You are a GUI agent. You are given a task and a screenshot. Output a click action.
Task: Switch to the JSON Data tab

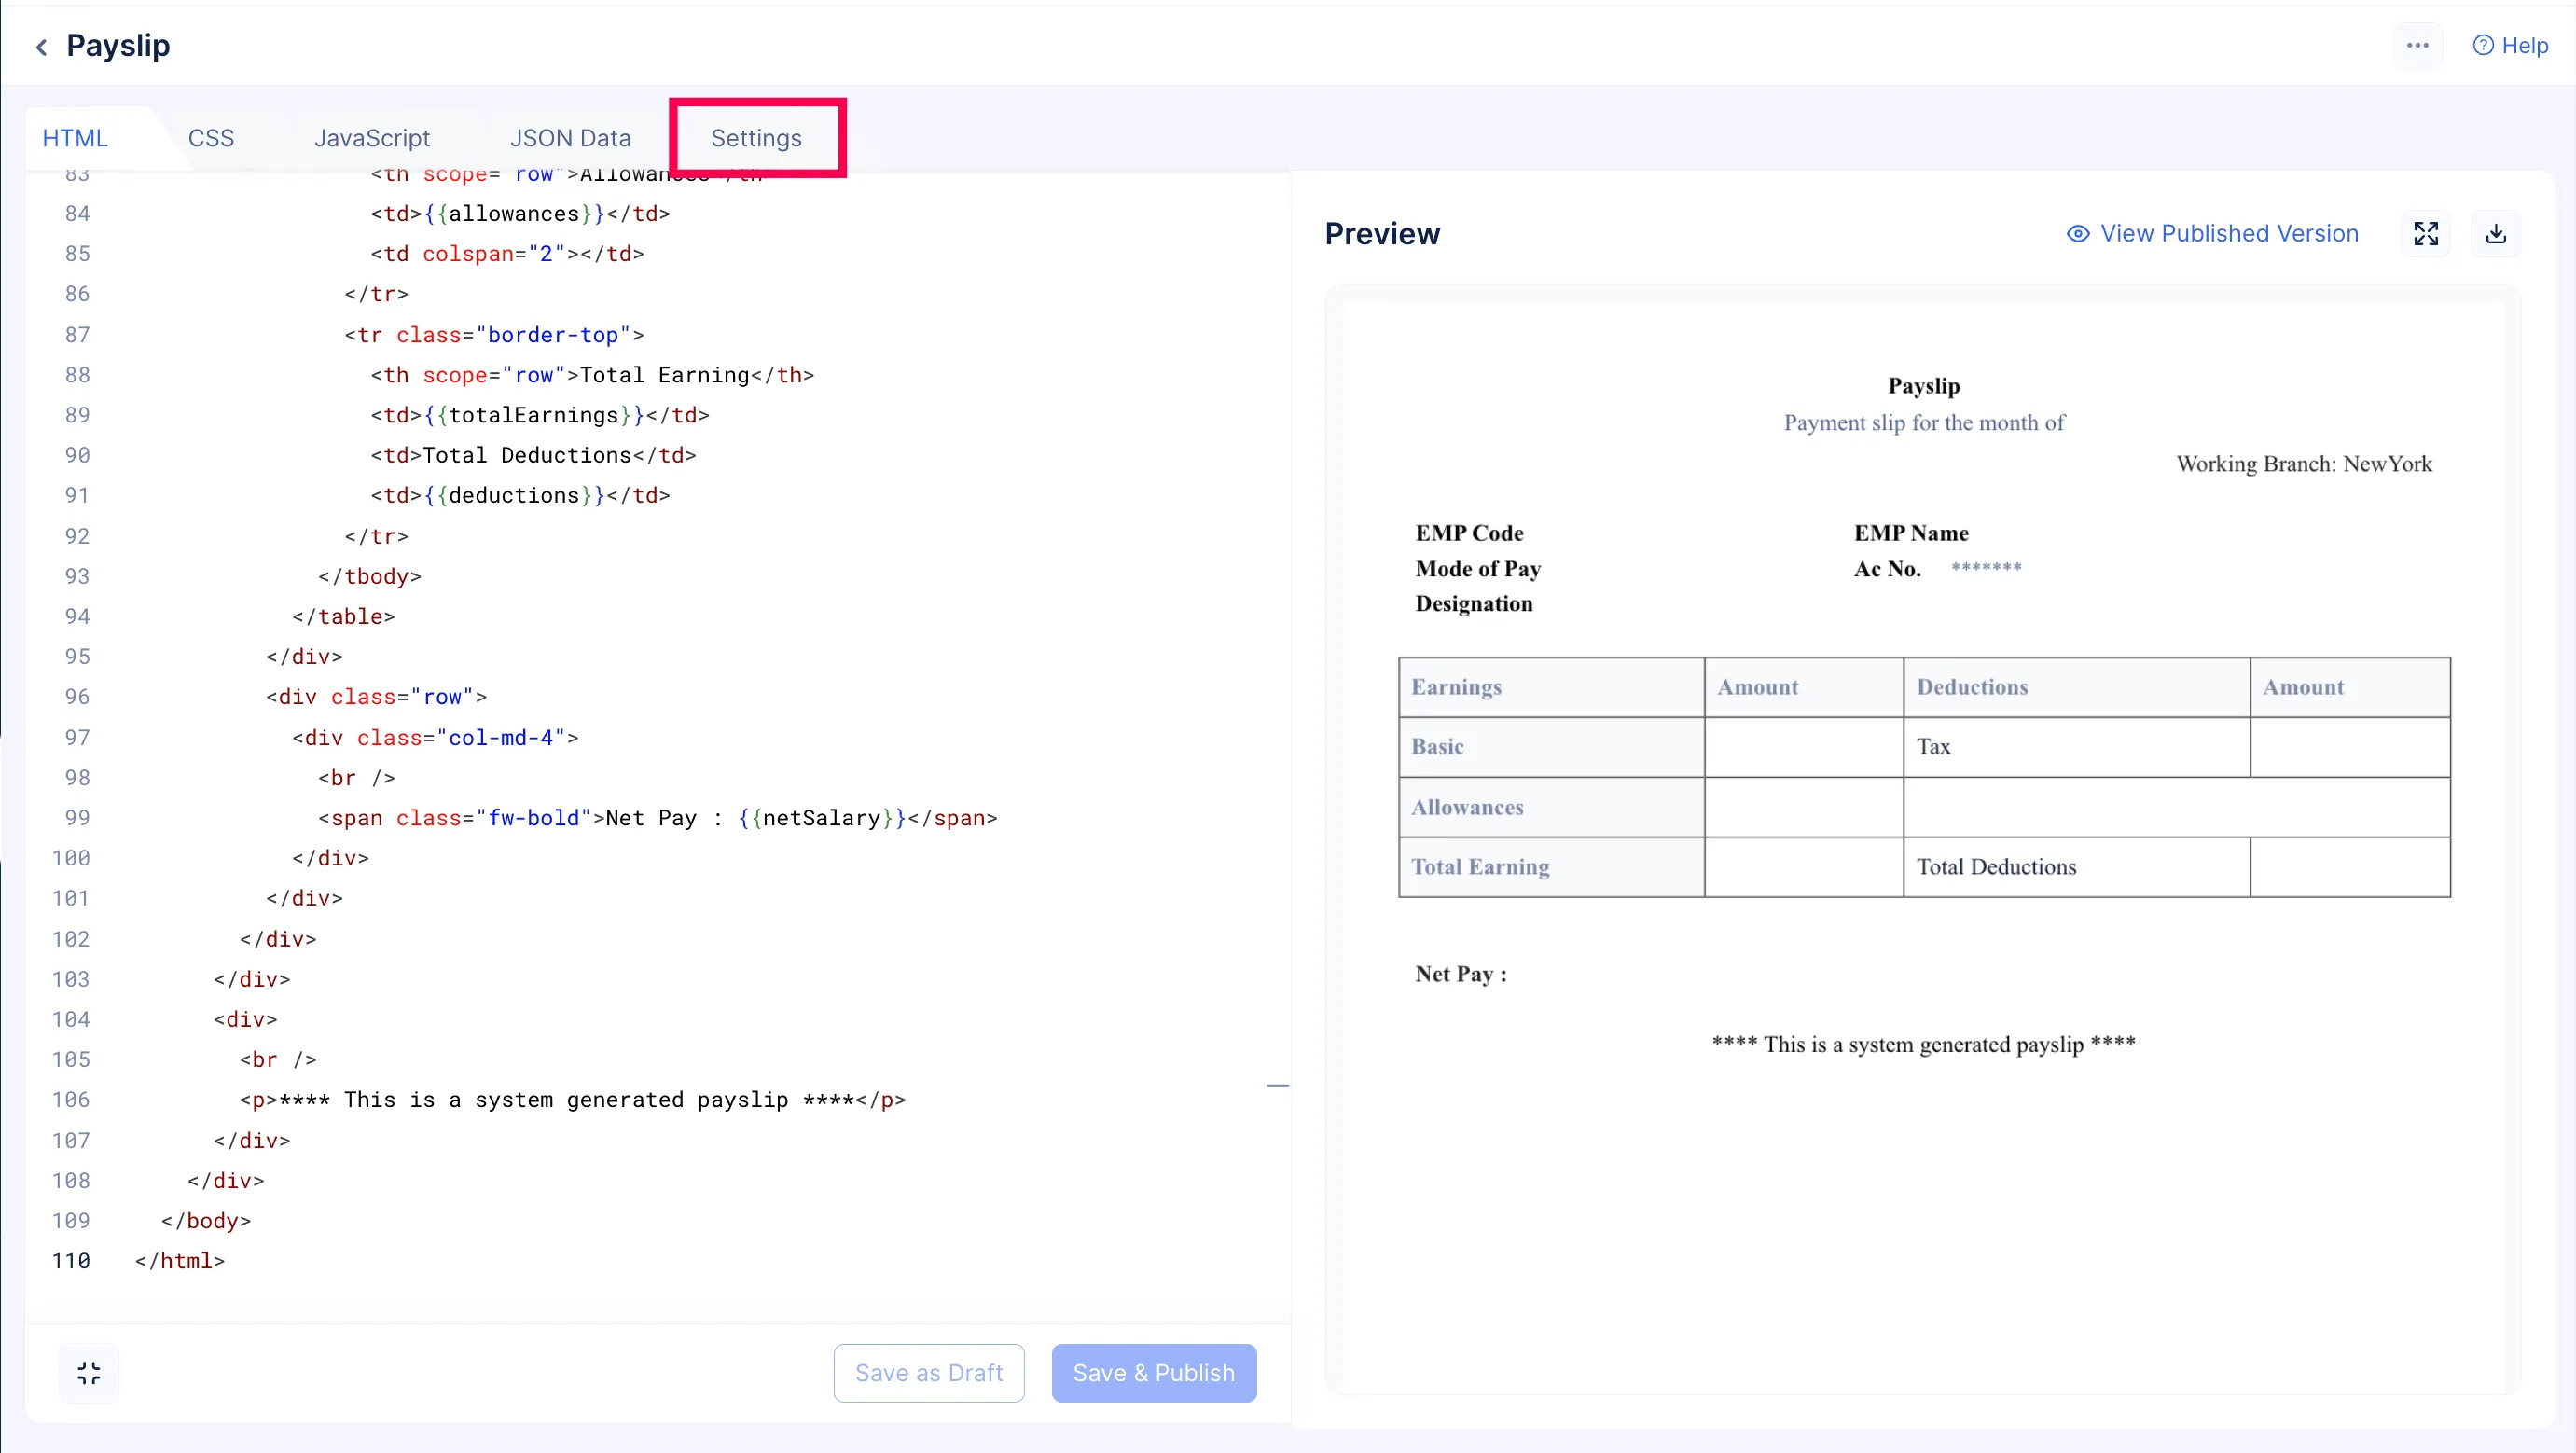(x=571, y=137)
